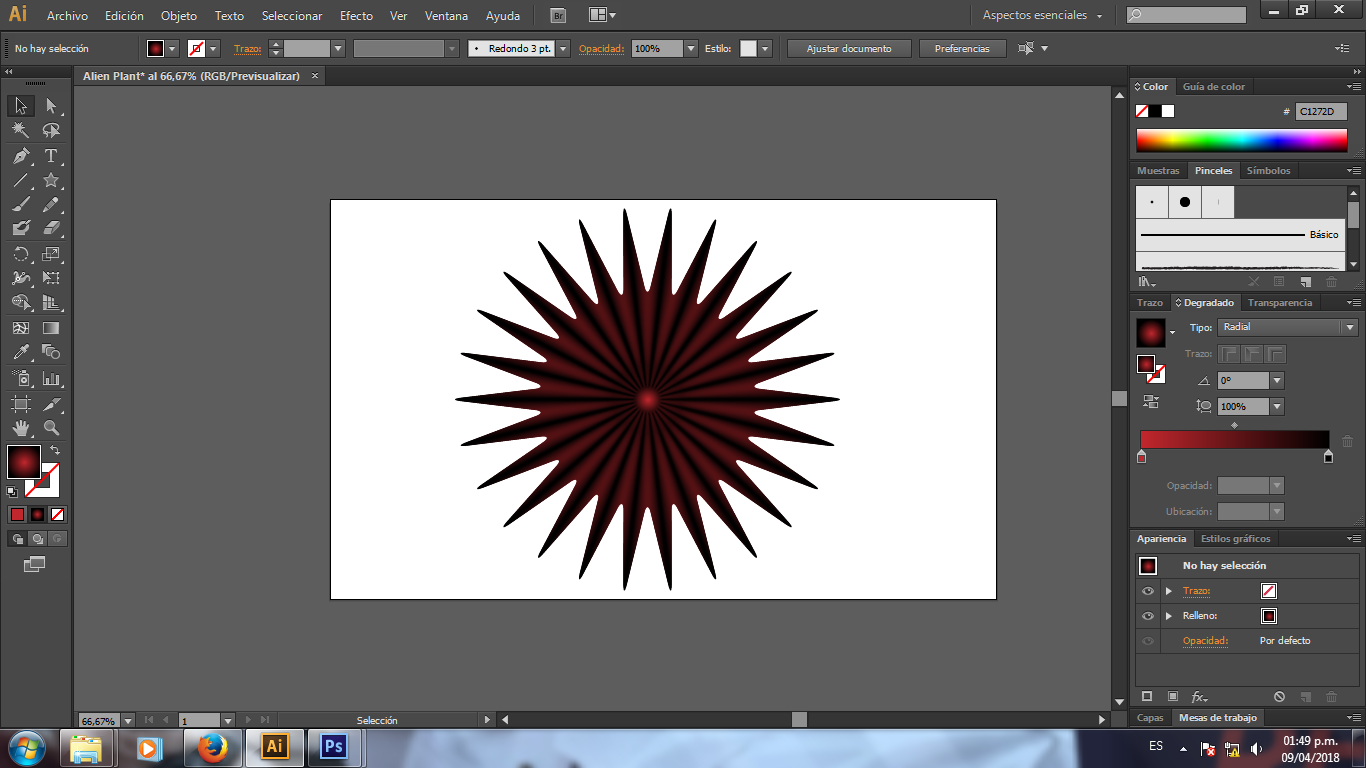Select the Selection (black arrow) tool
The image size is (1366, 768).
pyautogui.click(x=21, y=106)
